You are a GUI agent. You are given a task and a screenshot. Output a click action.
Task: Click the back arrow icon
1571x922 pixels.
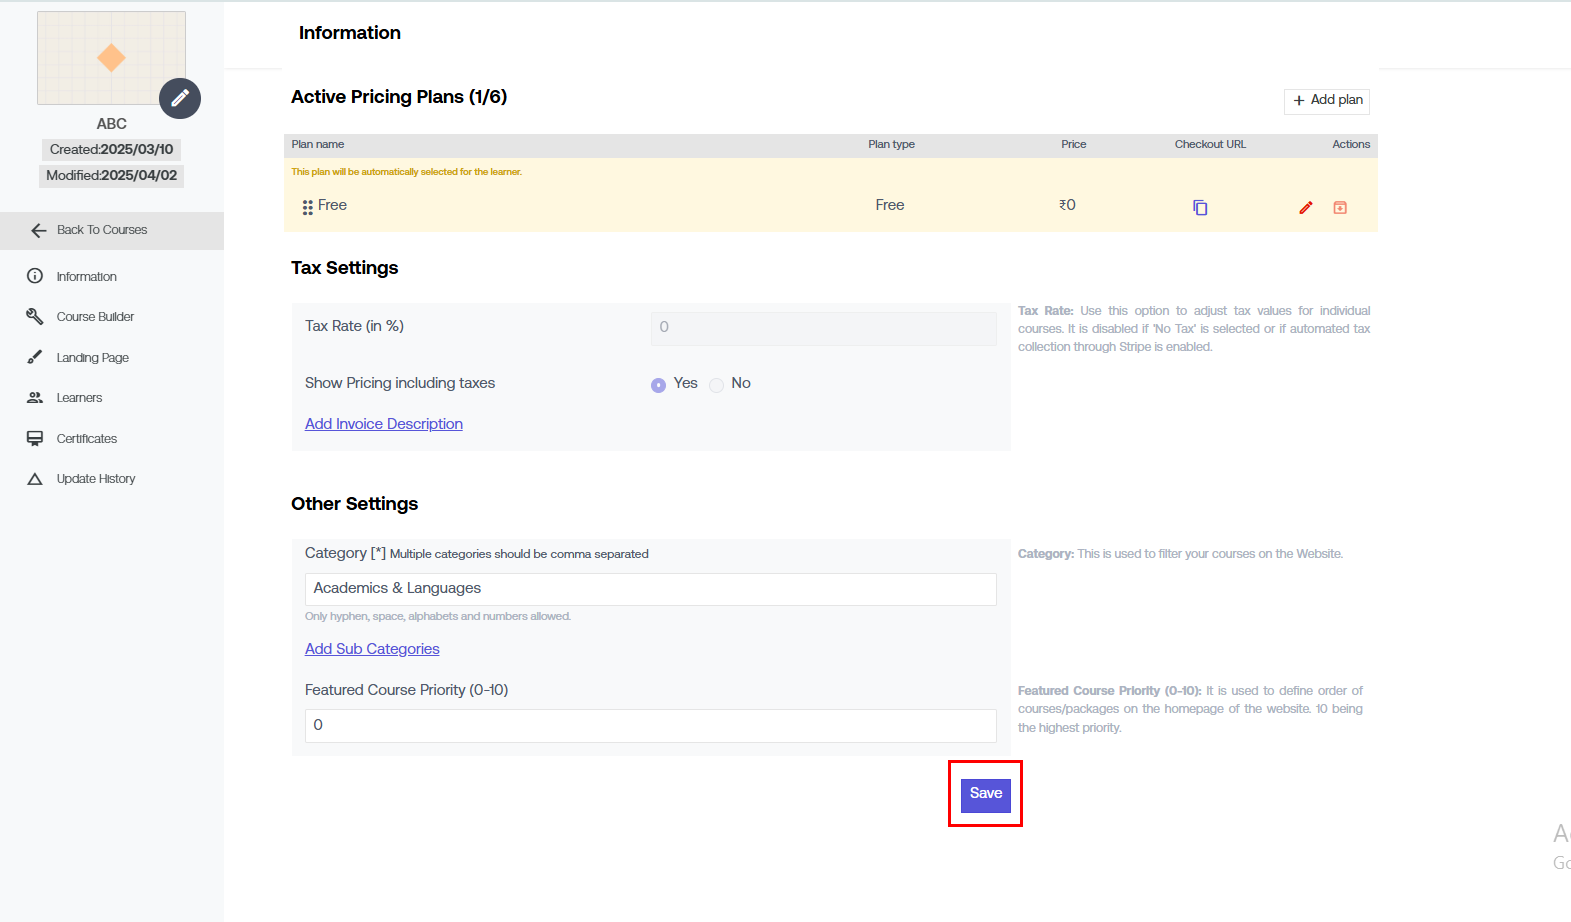pyautogui.click(x=39, y=231)
